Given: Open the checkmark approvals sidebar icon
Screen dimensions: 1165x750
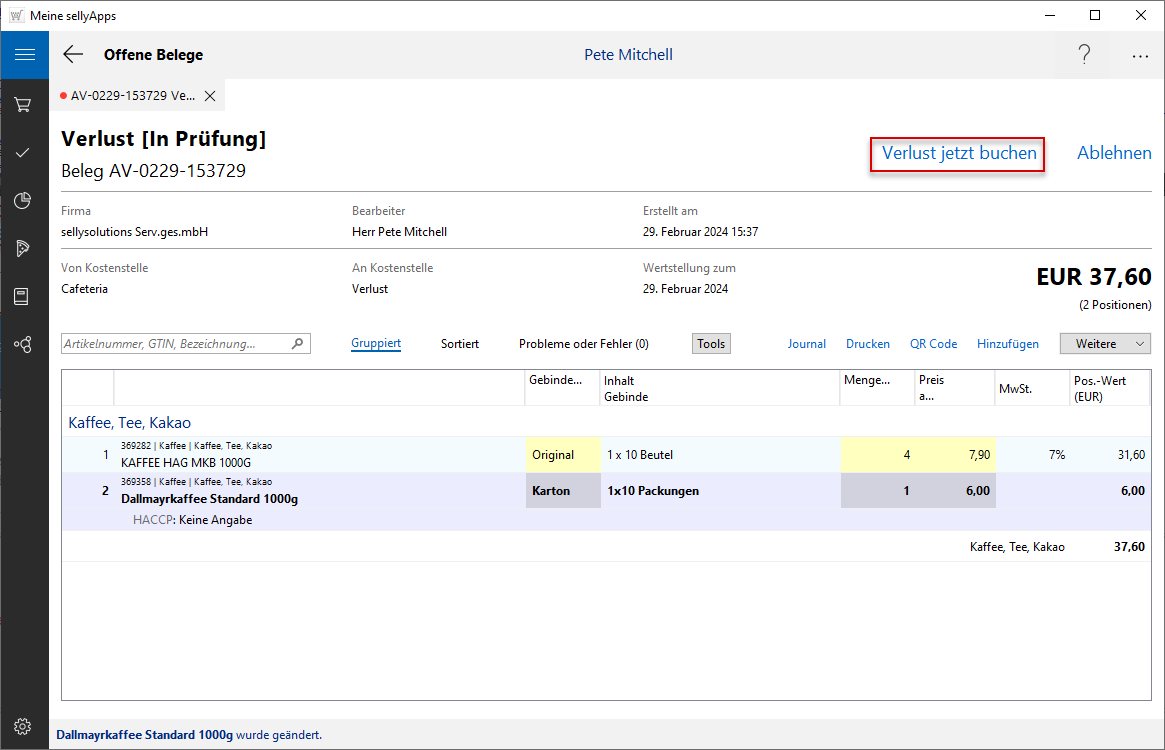Looking at the screenshot, I should pyautogui.click(x=23, y=152).
